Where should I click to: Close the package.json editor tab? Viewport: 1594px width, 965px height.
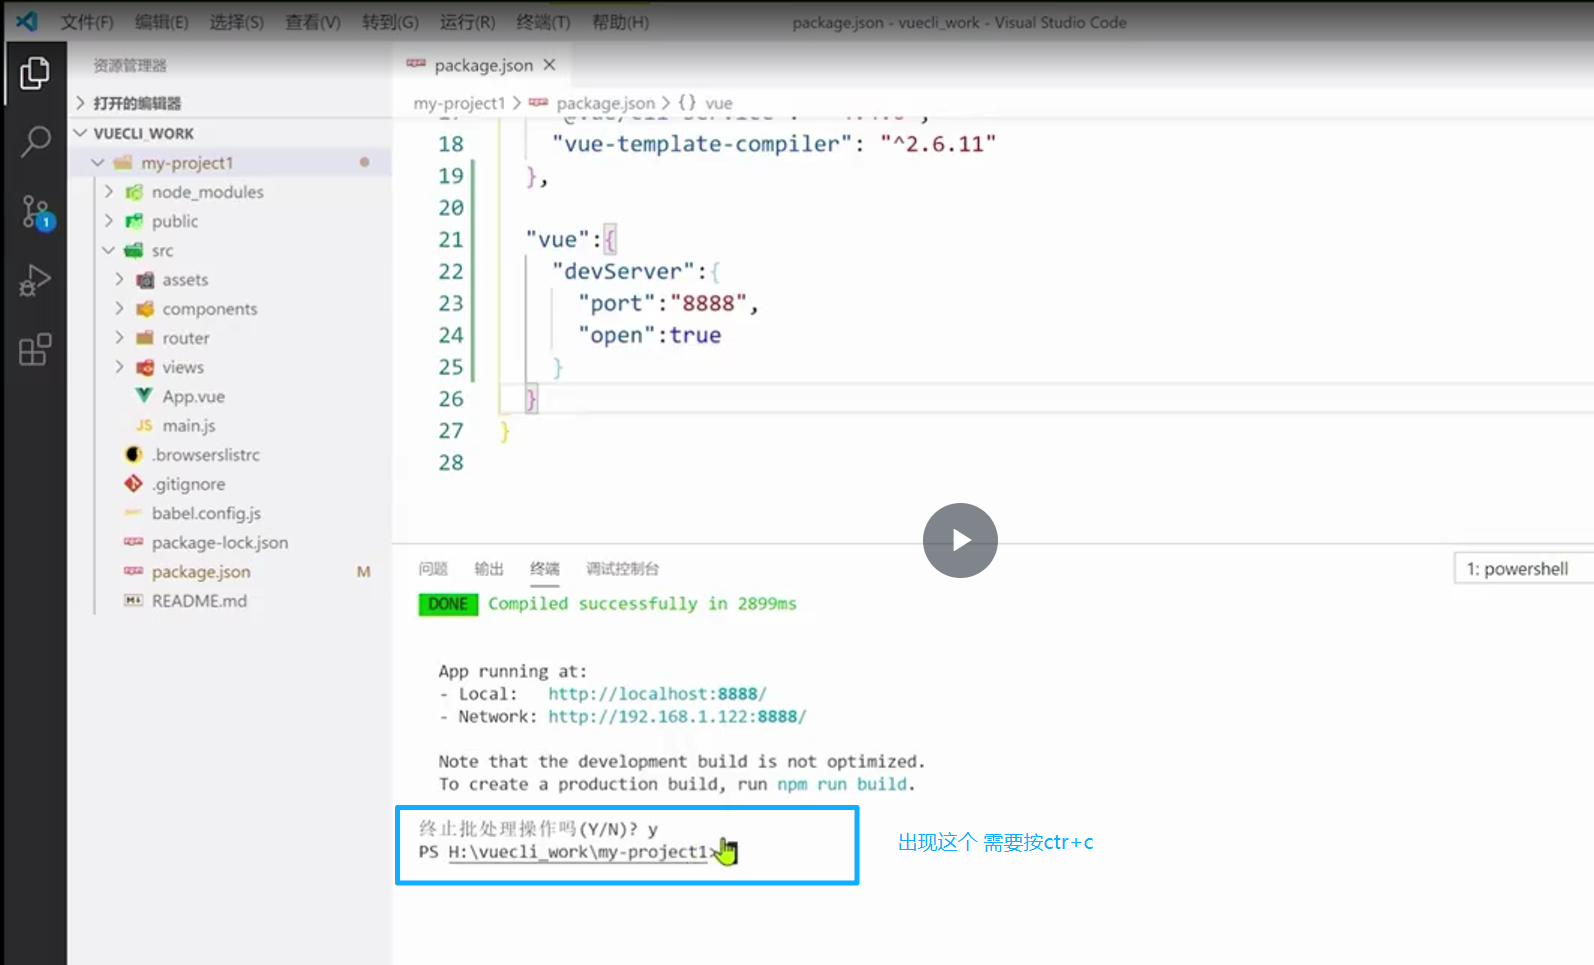point(549,65)
